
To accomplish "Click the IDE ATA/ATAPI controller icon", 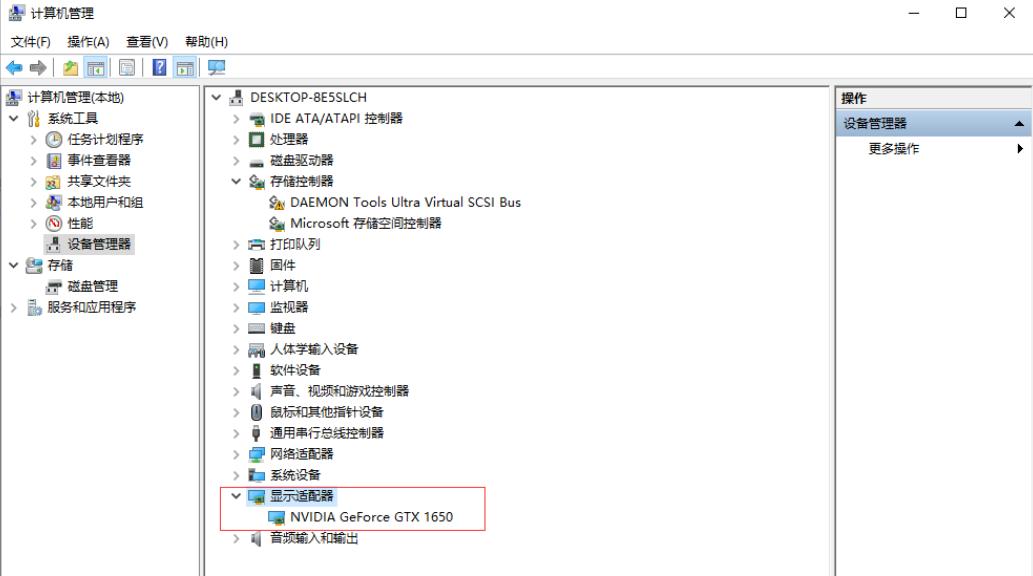I will pyautogui.click(x=256, y=119).
